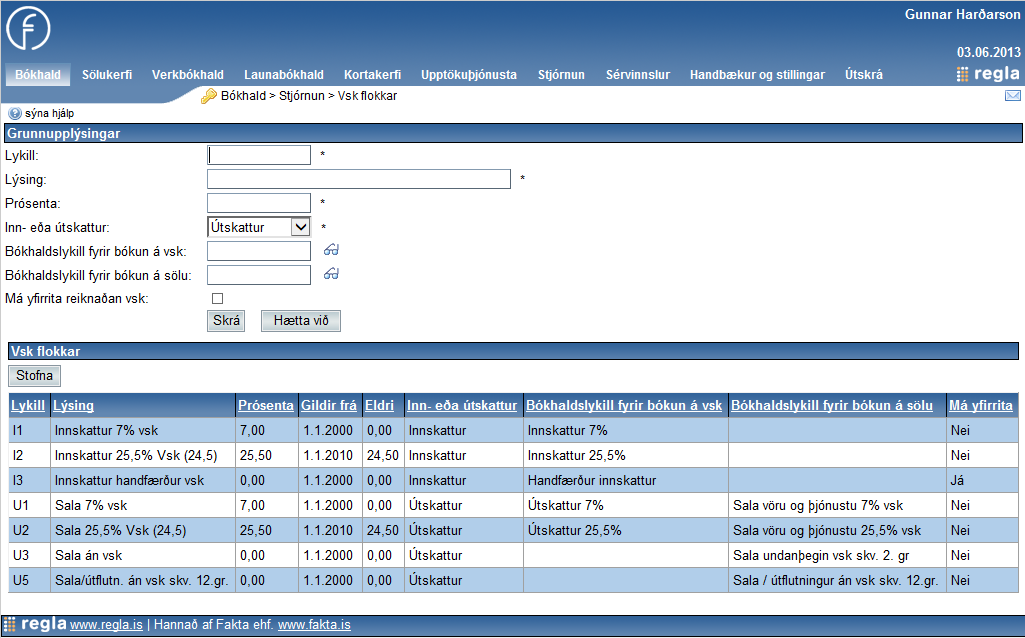Click the Hætta við button
1025x638 pixels.
(x=300, y=321)
